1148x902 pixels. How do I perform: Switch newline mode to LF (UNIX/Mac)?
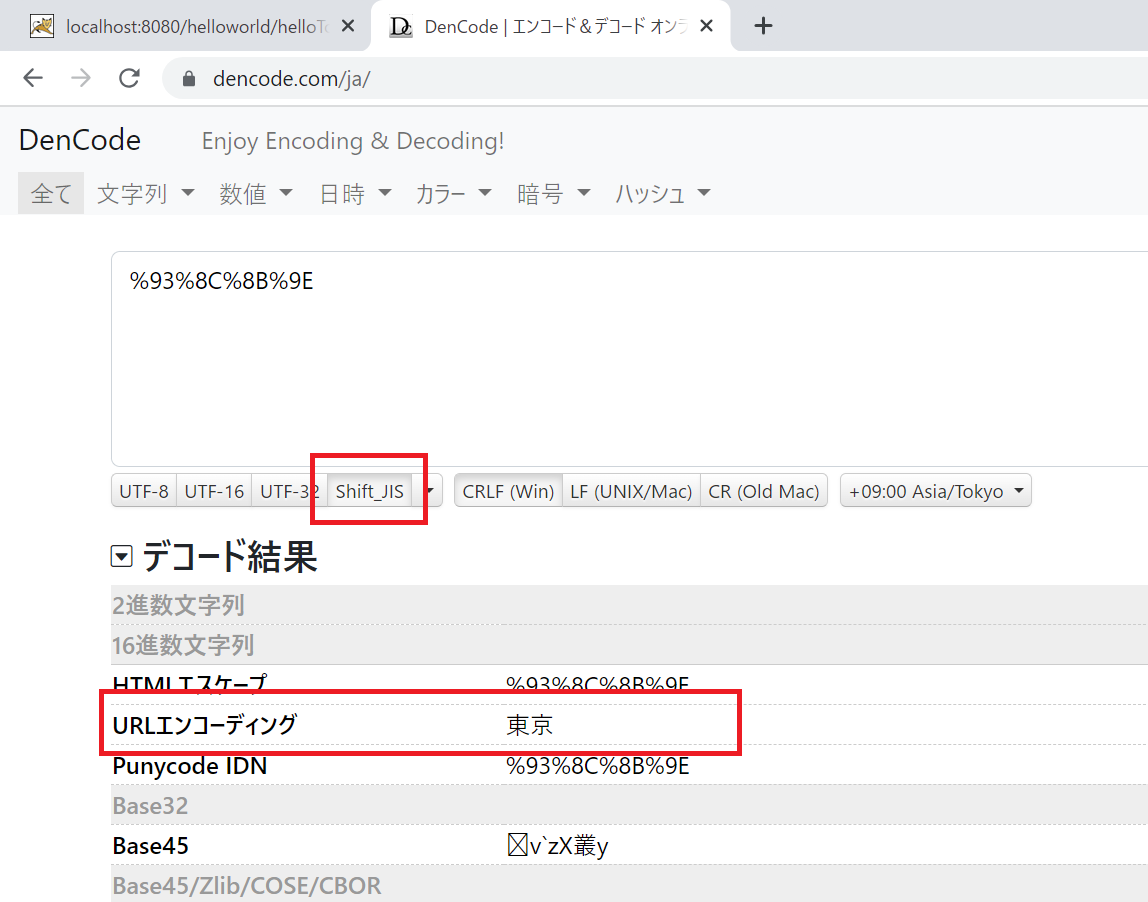tap(631, 490)
